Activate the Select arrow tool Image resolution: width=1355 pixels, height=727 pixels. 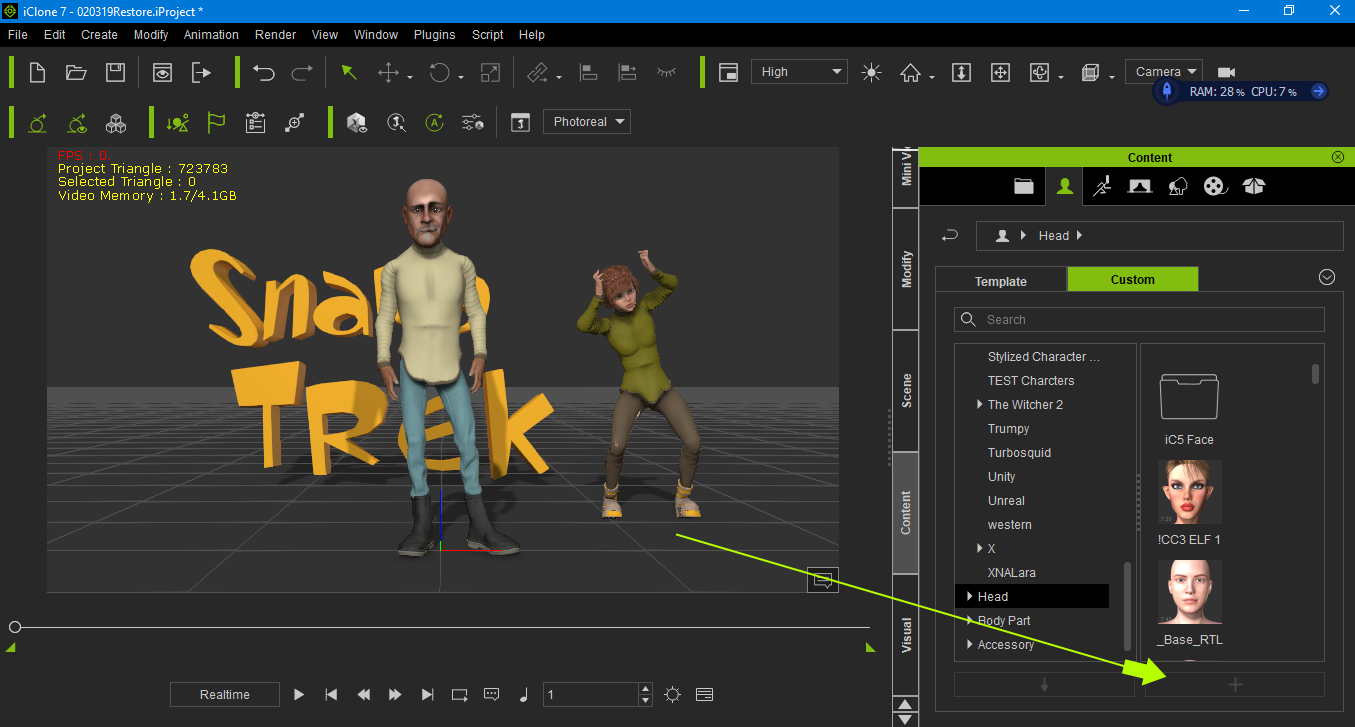349,72
